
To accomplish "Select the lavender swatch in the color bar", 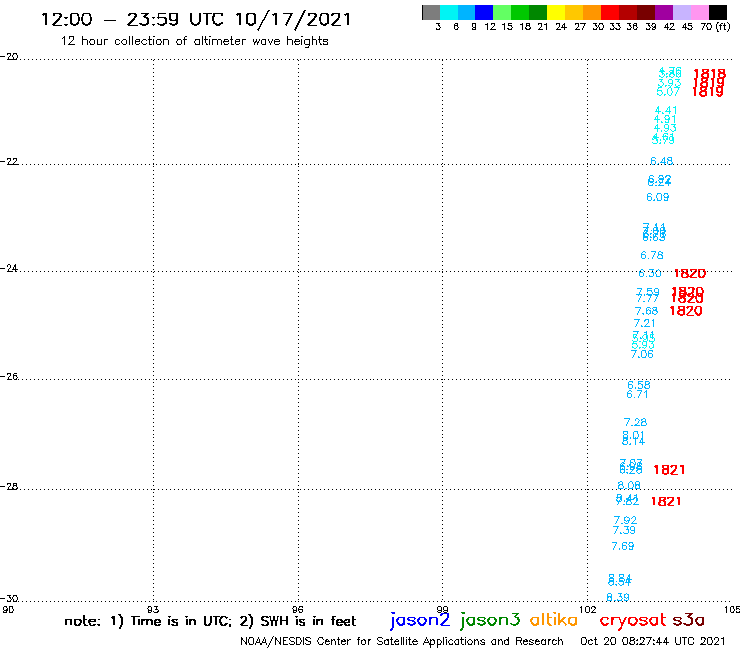I will [681, 12].
